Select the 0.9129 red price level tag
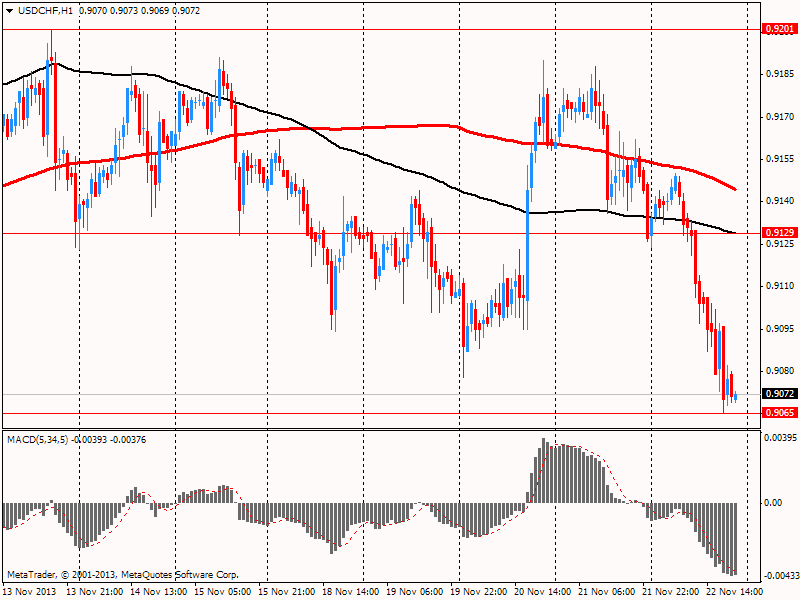Viewport: 800px width, 600px height. click(780, 233)
